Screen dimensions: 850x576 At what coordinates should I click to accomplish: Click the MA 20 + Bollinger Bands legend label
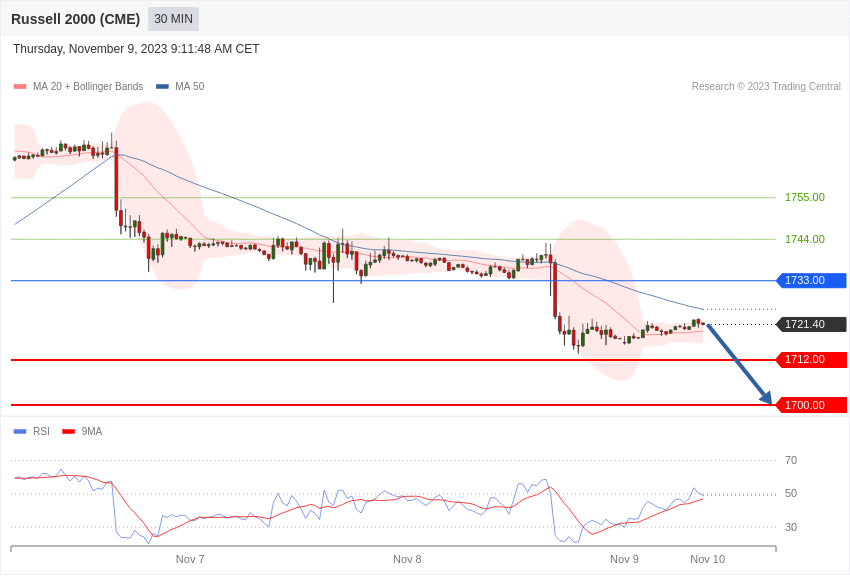[x=88, y=86]
